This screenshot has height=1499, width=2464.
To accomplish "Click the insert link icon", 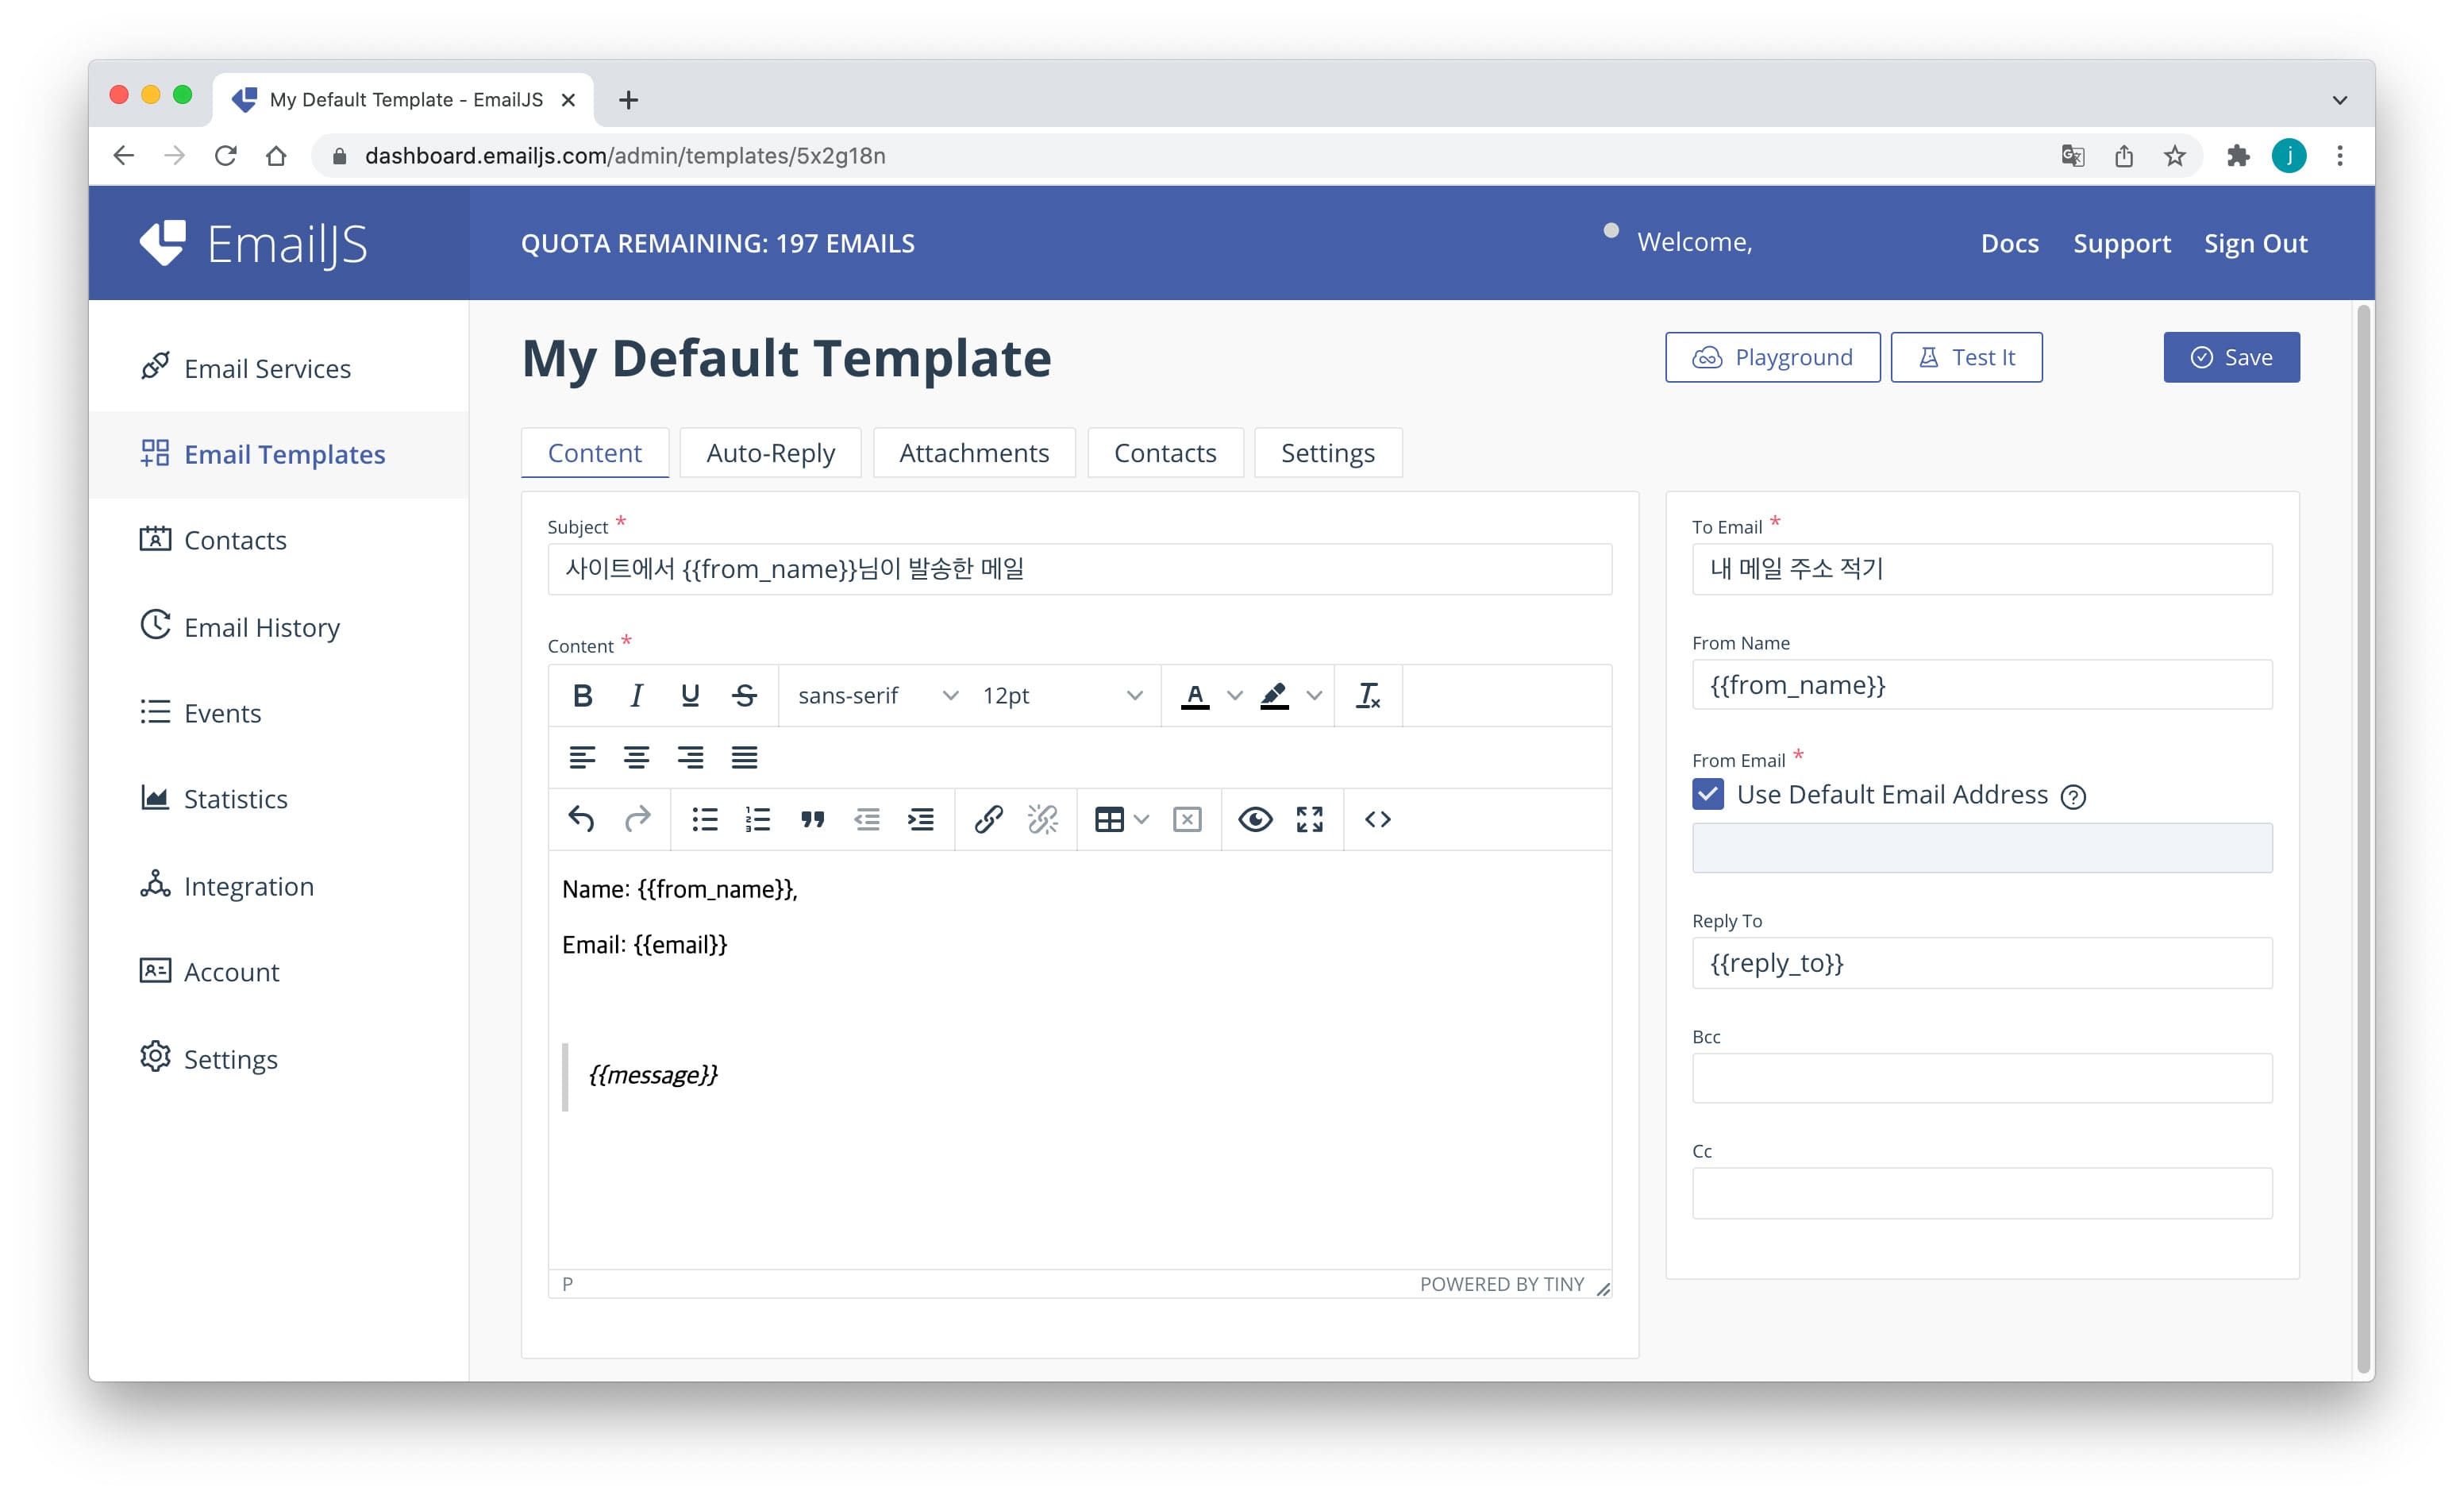I will [x=988, y=820].
